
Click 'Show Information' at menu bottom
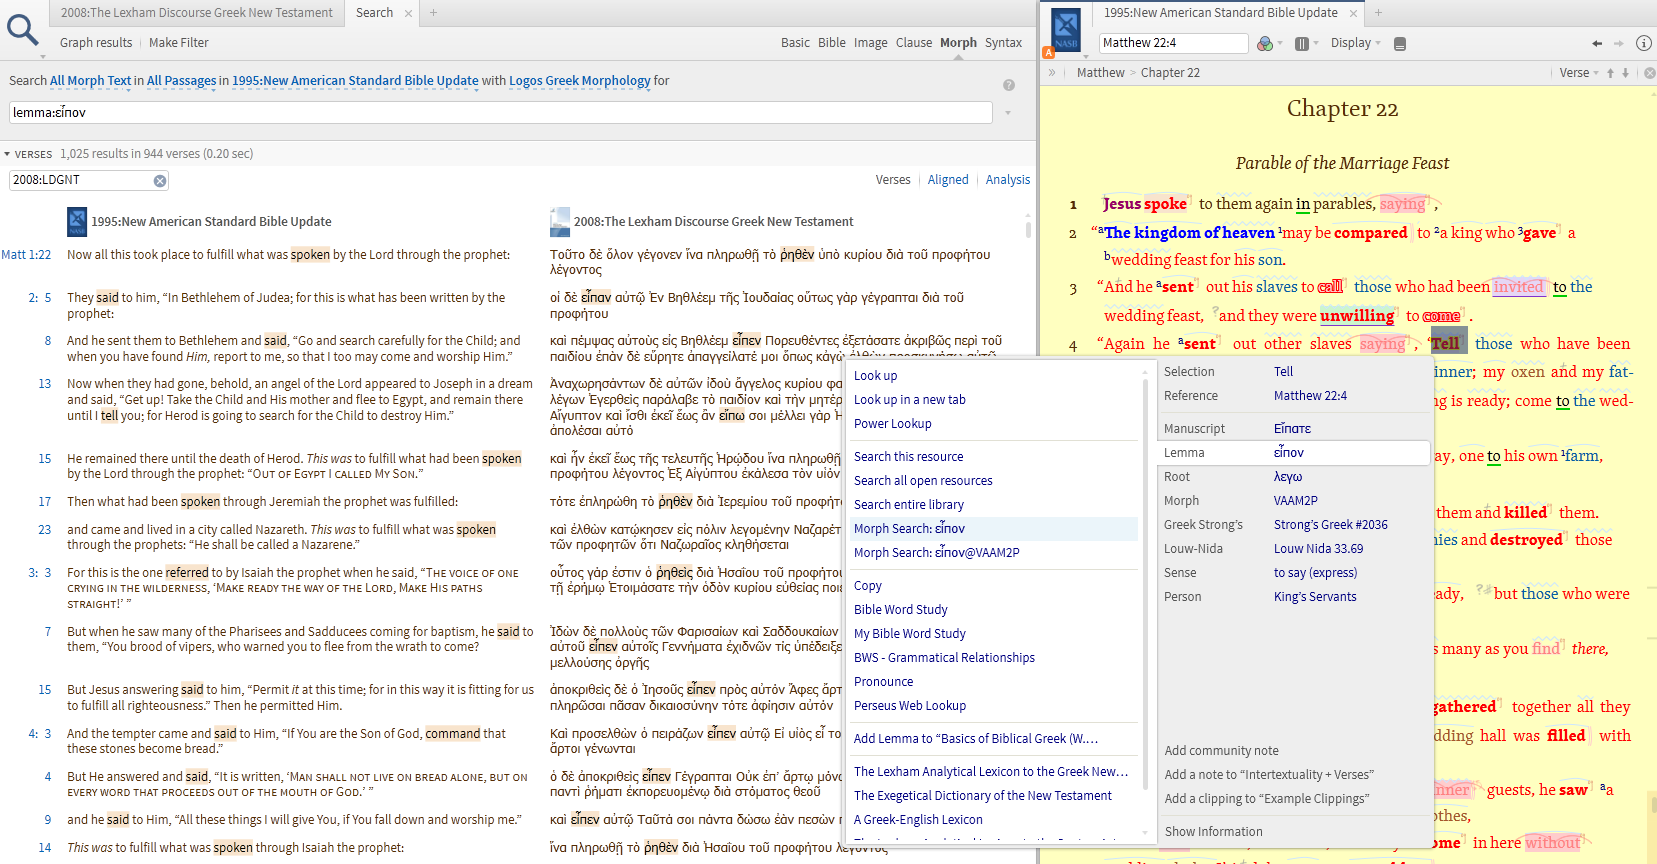click(1213, 832)
